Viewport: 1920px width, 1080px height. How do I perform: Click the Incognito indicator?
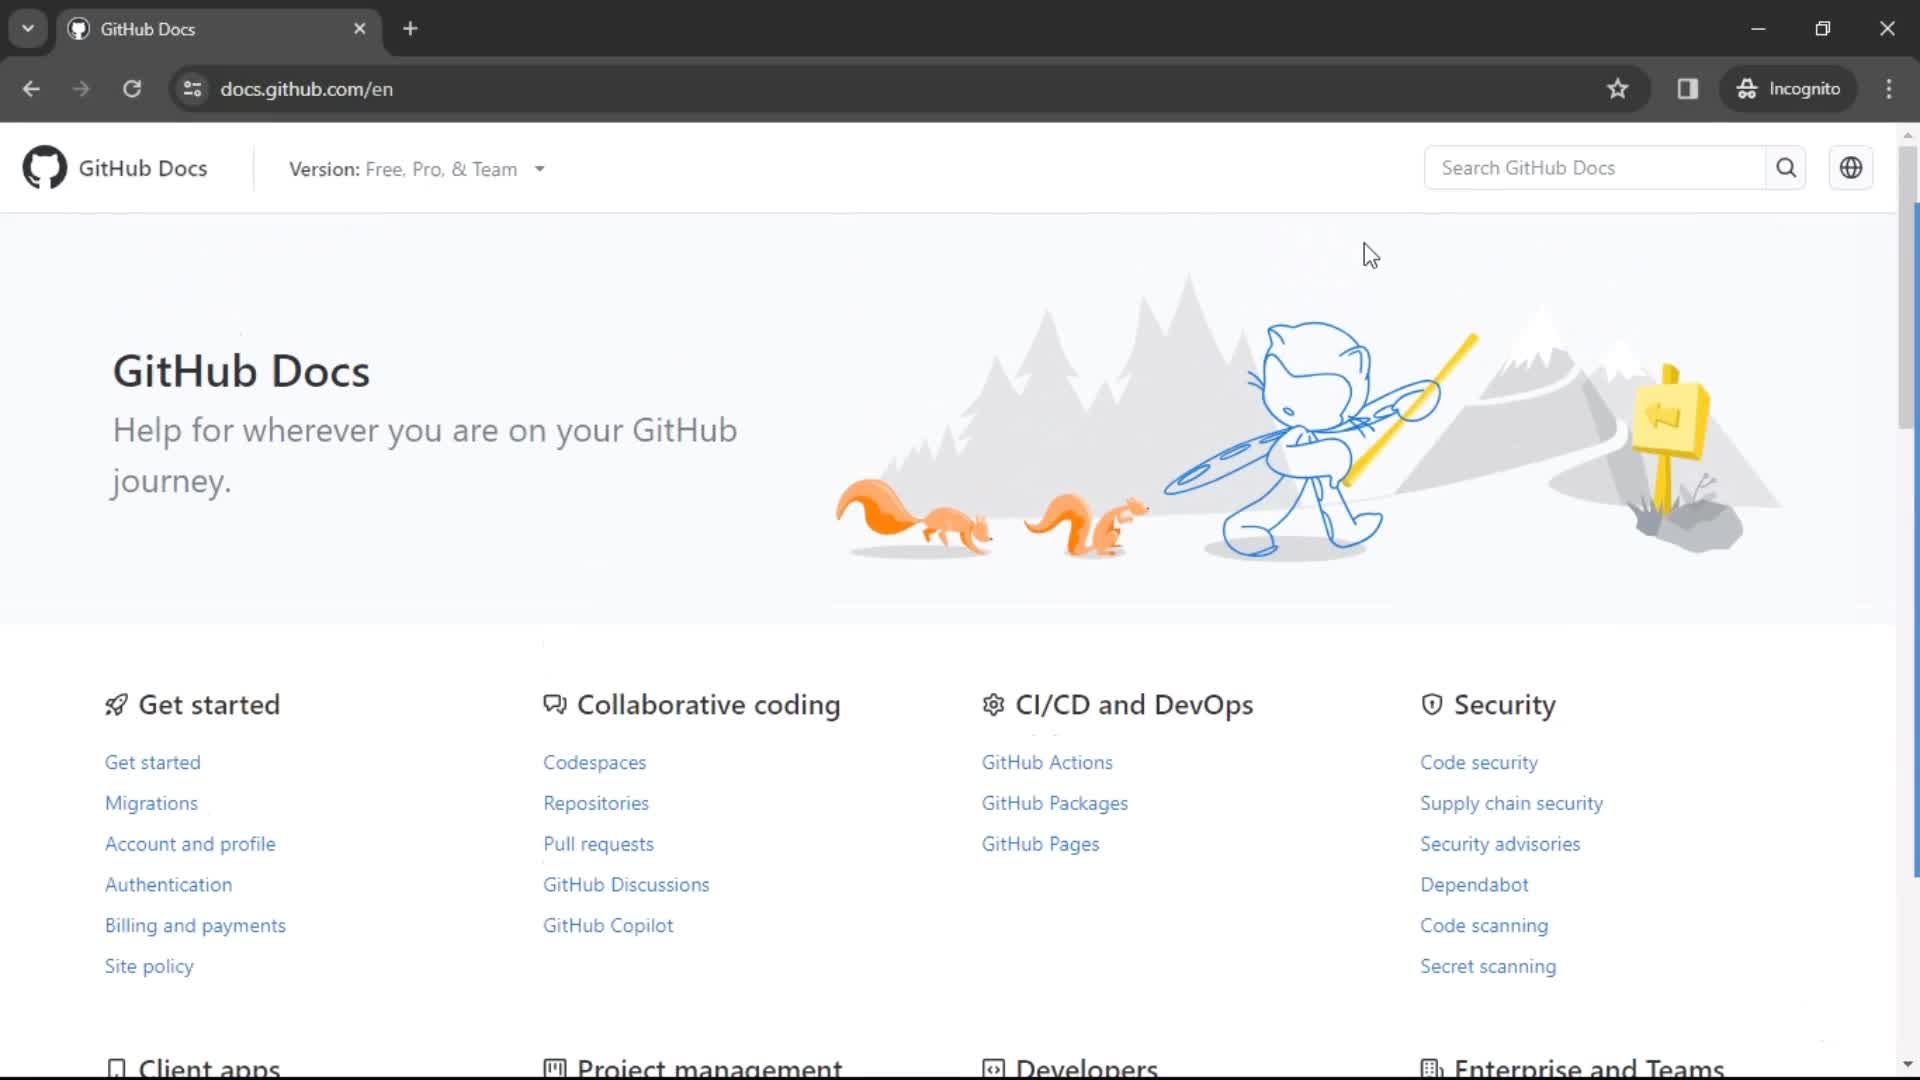click(x=1788, y=89)
